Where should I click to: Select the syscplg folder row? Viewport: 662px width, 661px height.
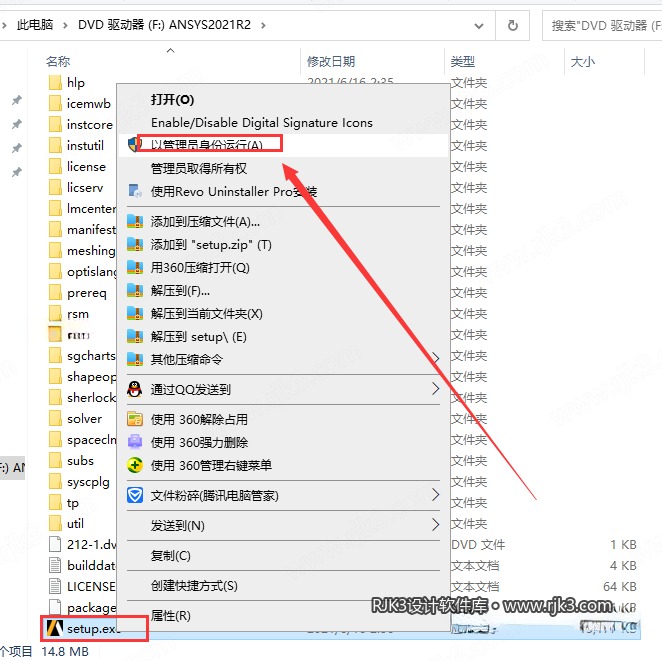80,482
